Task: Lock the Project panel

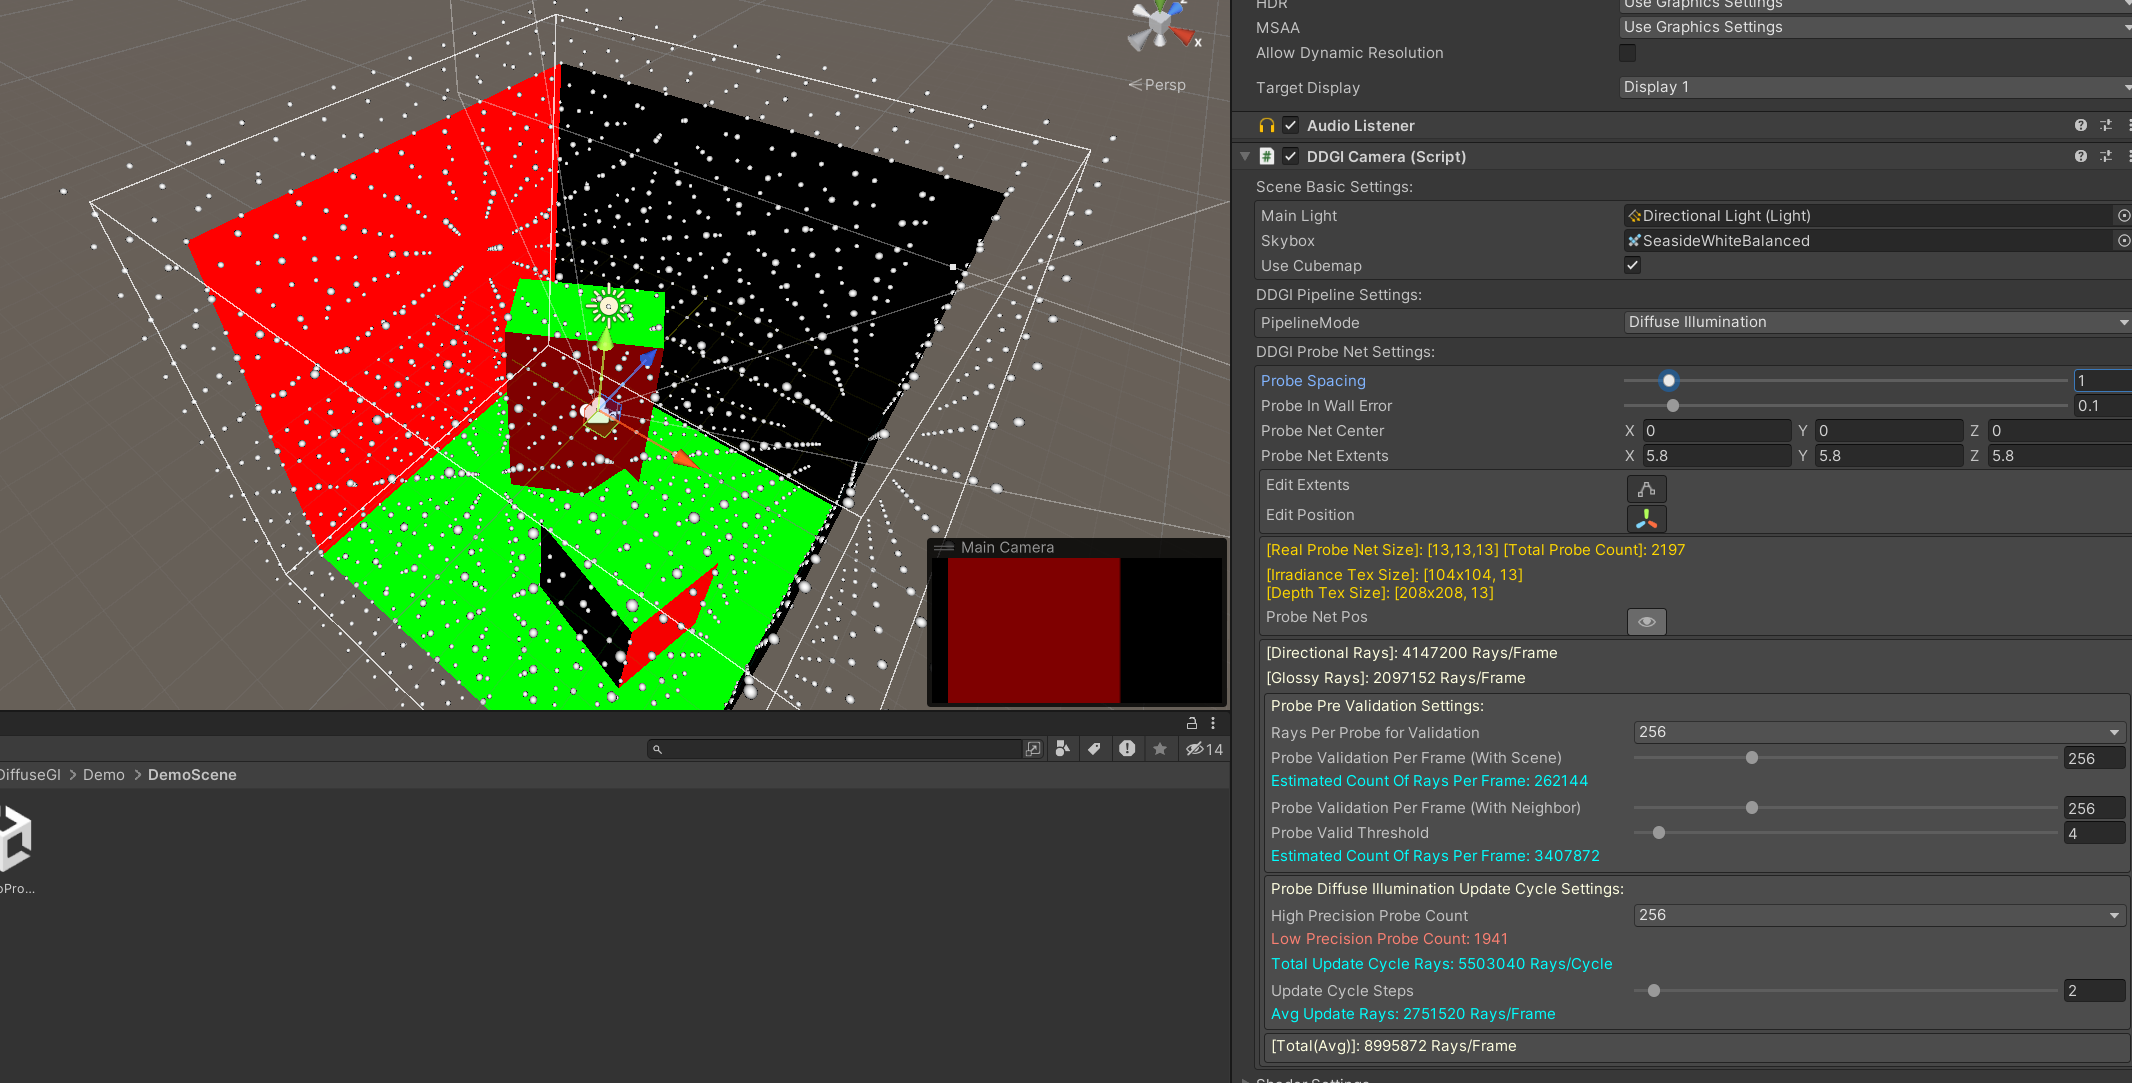Action: pyautogui.click(x=1192, y=722)
